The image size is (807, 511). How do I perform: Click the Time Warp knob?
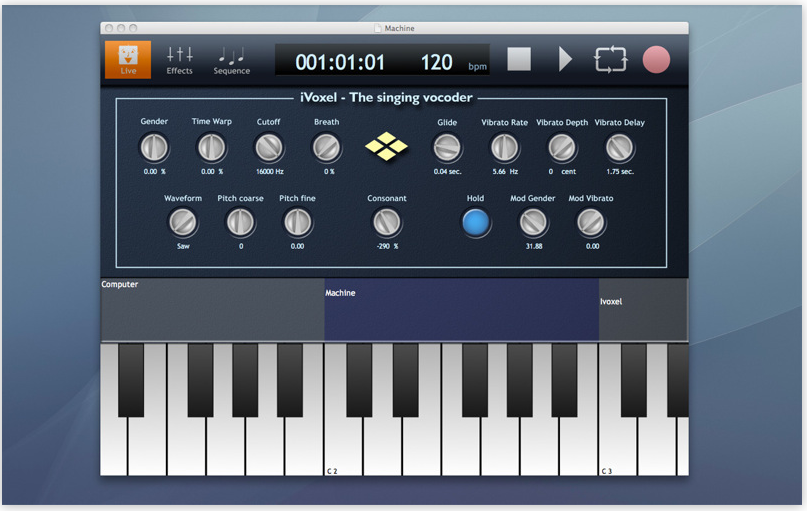click(212, 148)
